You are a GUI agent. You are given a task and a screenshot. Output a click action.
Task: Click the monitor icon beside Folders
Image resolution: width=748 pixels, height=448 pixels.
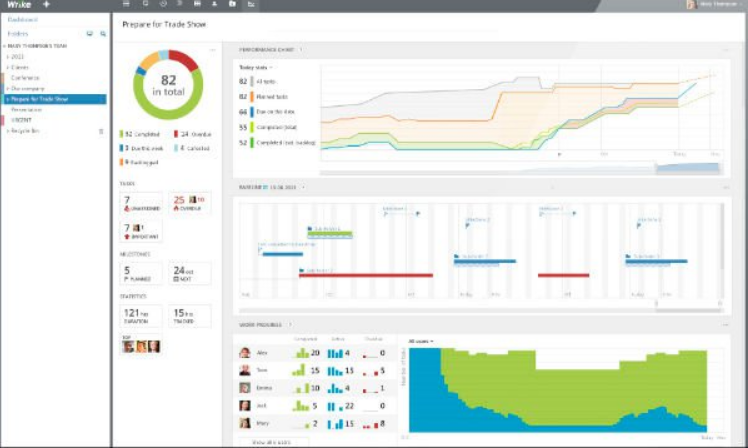click(90, 33)
